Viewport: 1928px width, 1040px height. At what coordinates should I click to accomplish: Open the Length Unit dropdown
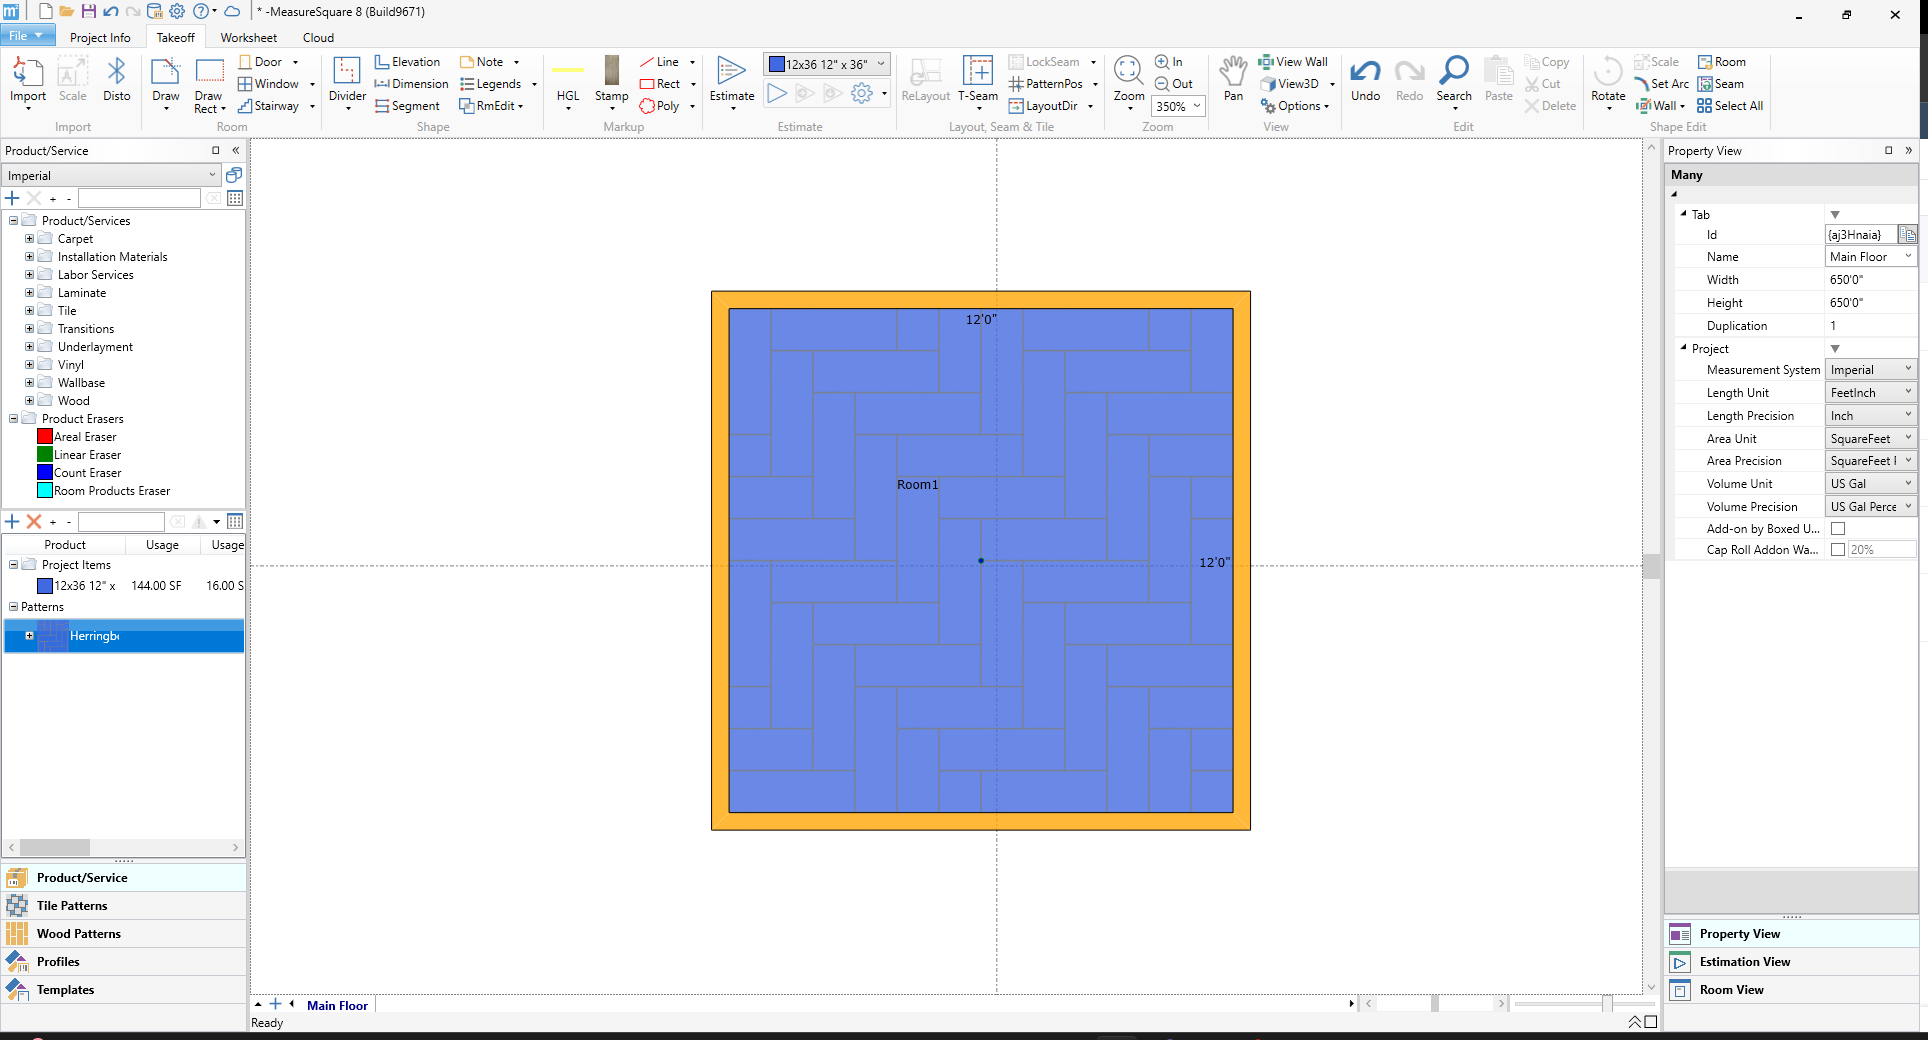tap(1871, 393)
